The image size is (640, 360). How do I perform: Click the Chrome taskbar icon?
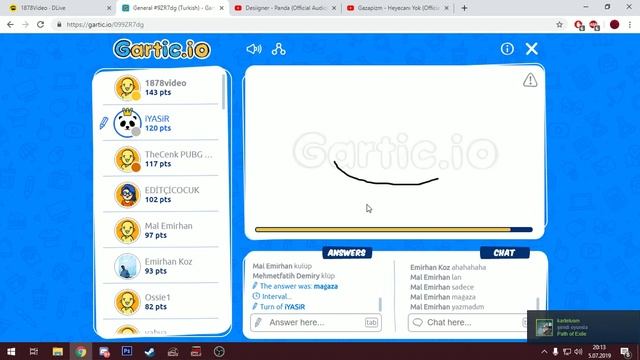(x=81, y=351)
